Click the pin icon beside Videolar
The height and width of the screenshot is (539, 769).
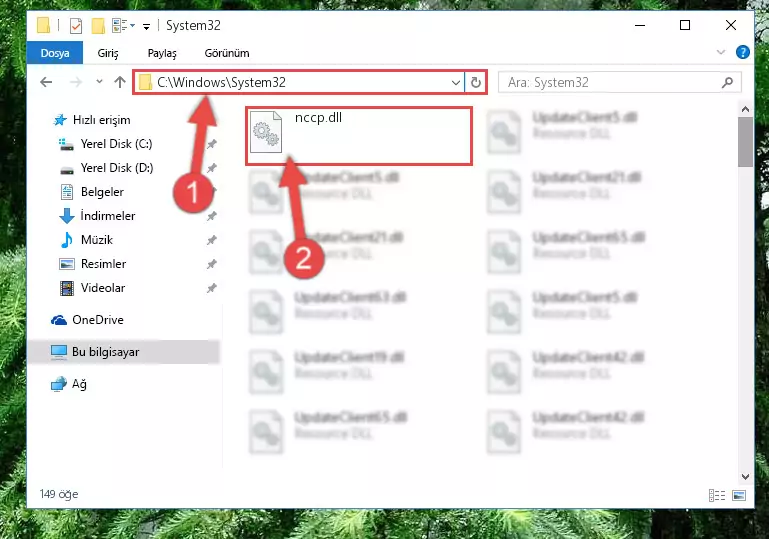coord(211,288)
